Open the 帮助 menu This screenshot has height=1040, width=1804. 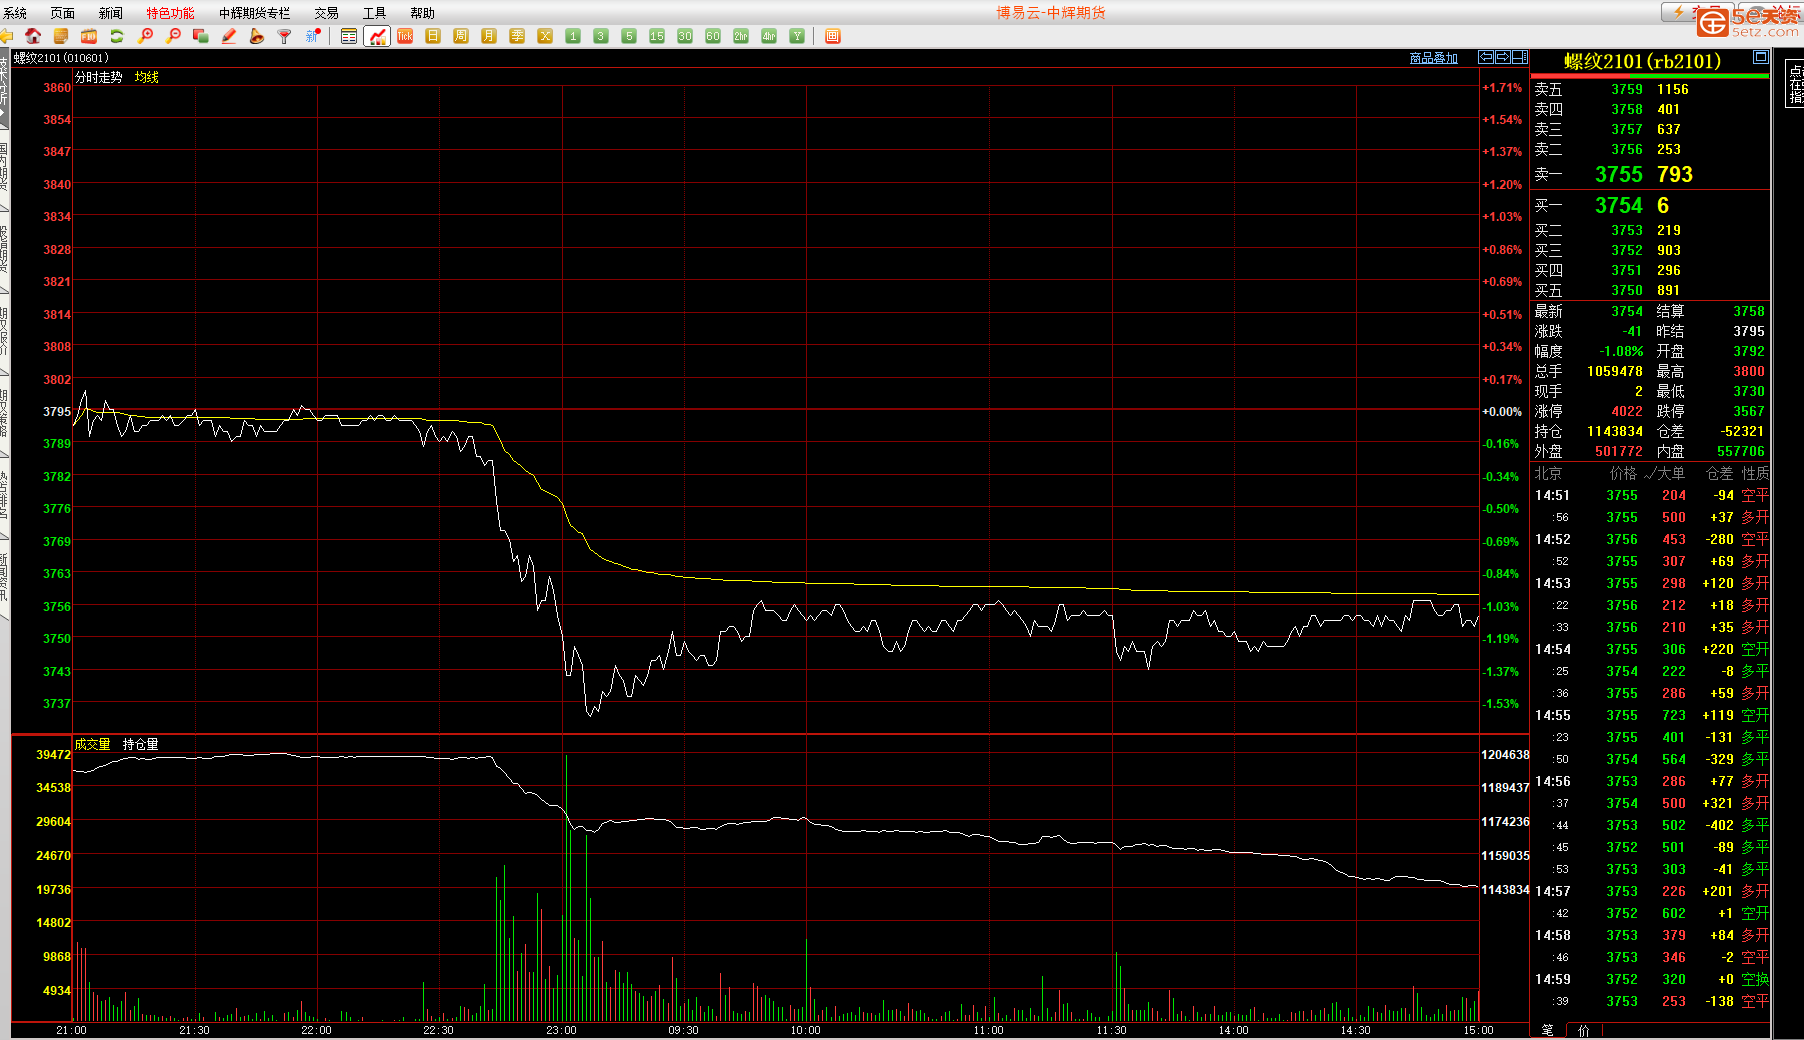(423, 13)
